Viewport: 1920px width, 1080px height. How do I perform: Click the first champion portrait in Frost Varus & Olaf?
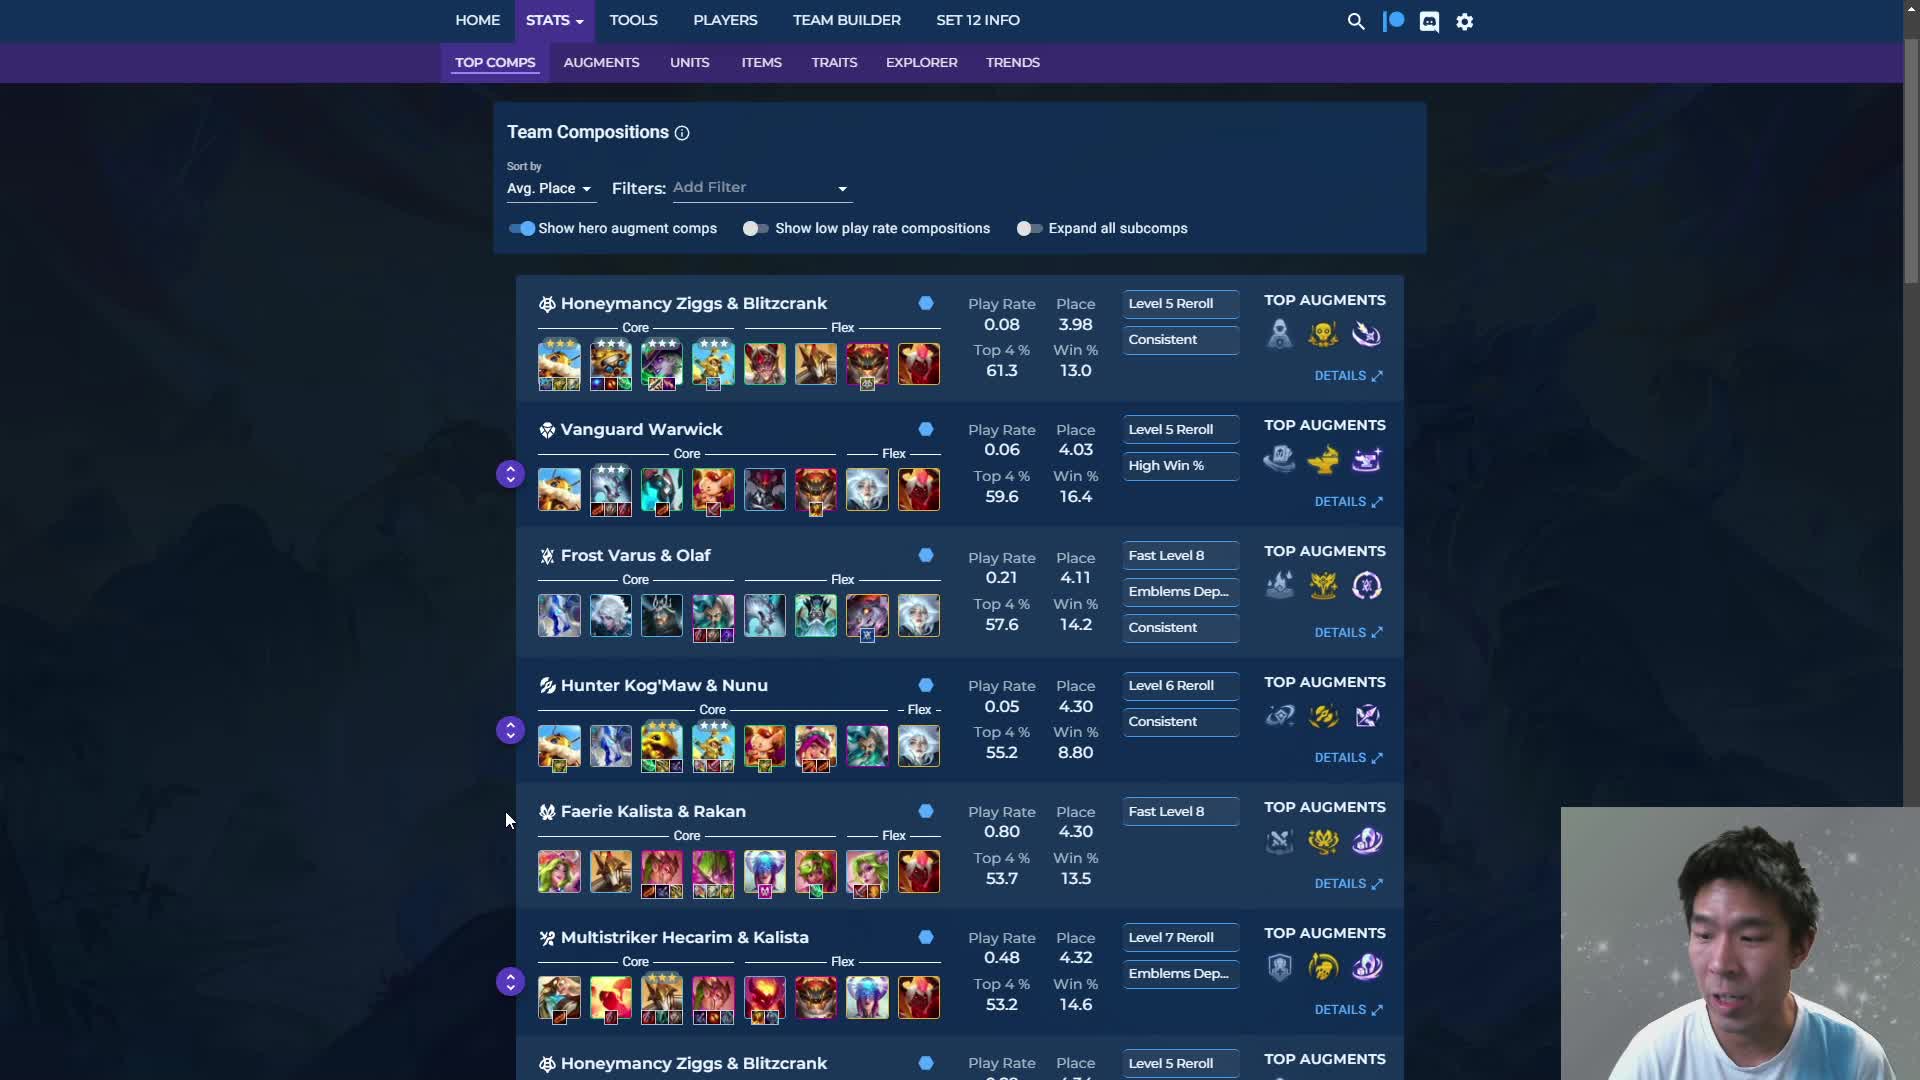pyautogui.click(x=559, y=616)
